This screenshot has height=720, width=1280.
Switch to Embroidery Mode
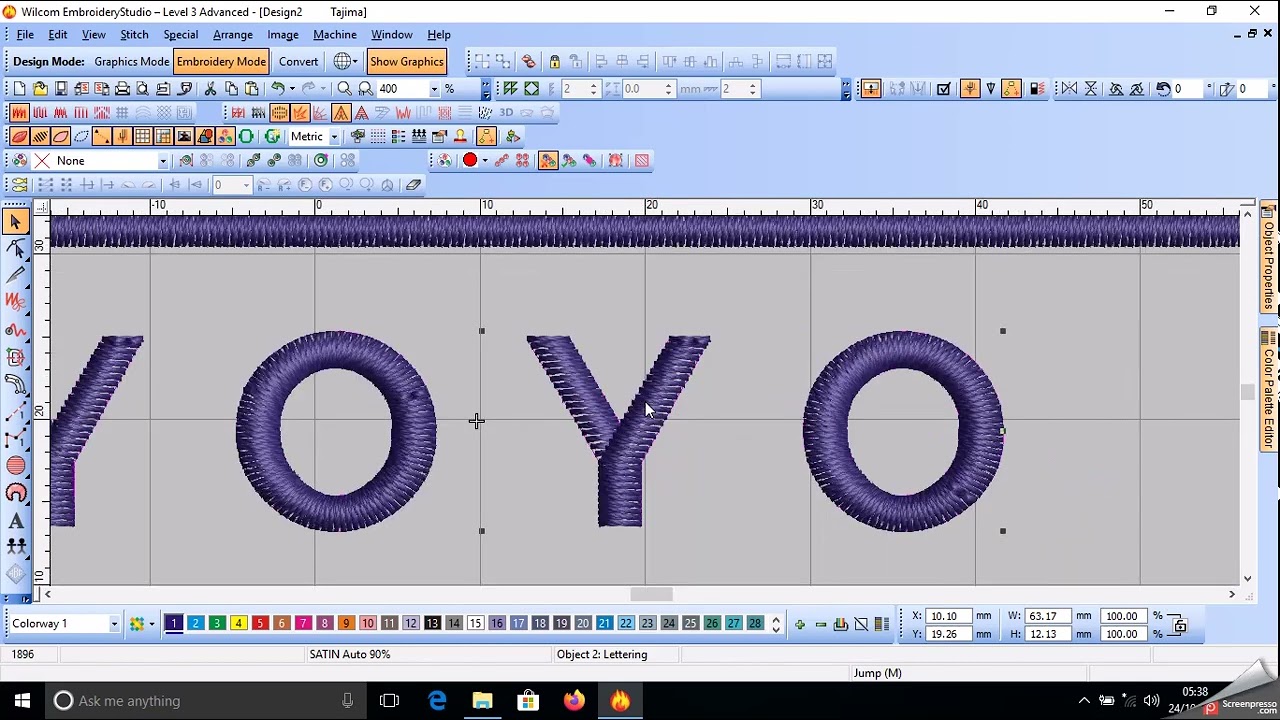click(x=221, y=62)
